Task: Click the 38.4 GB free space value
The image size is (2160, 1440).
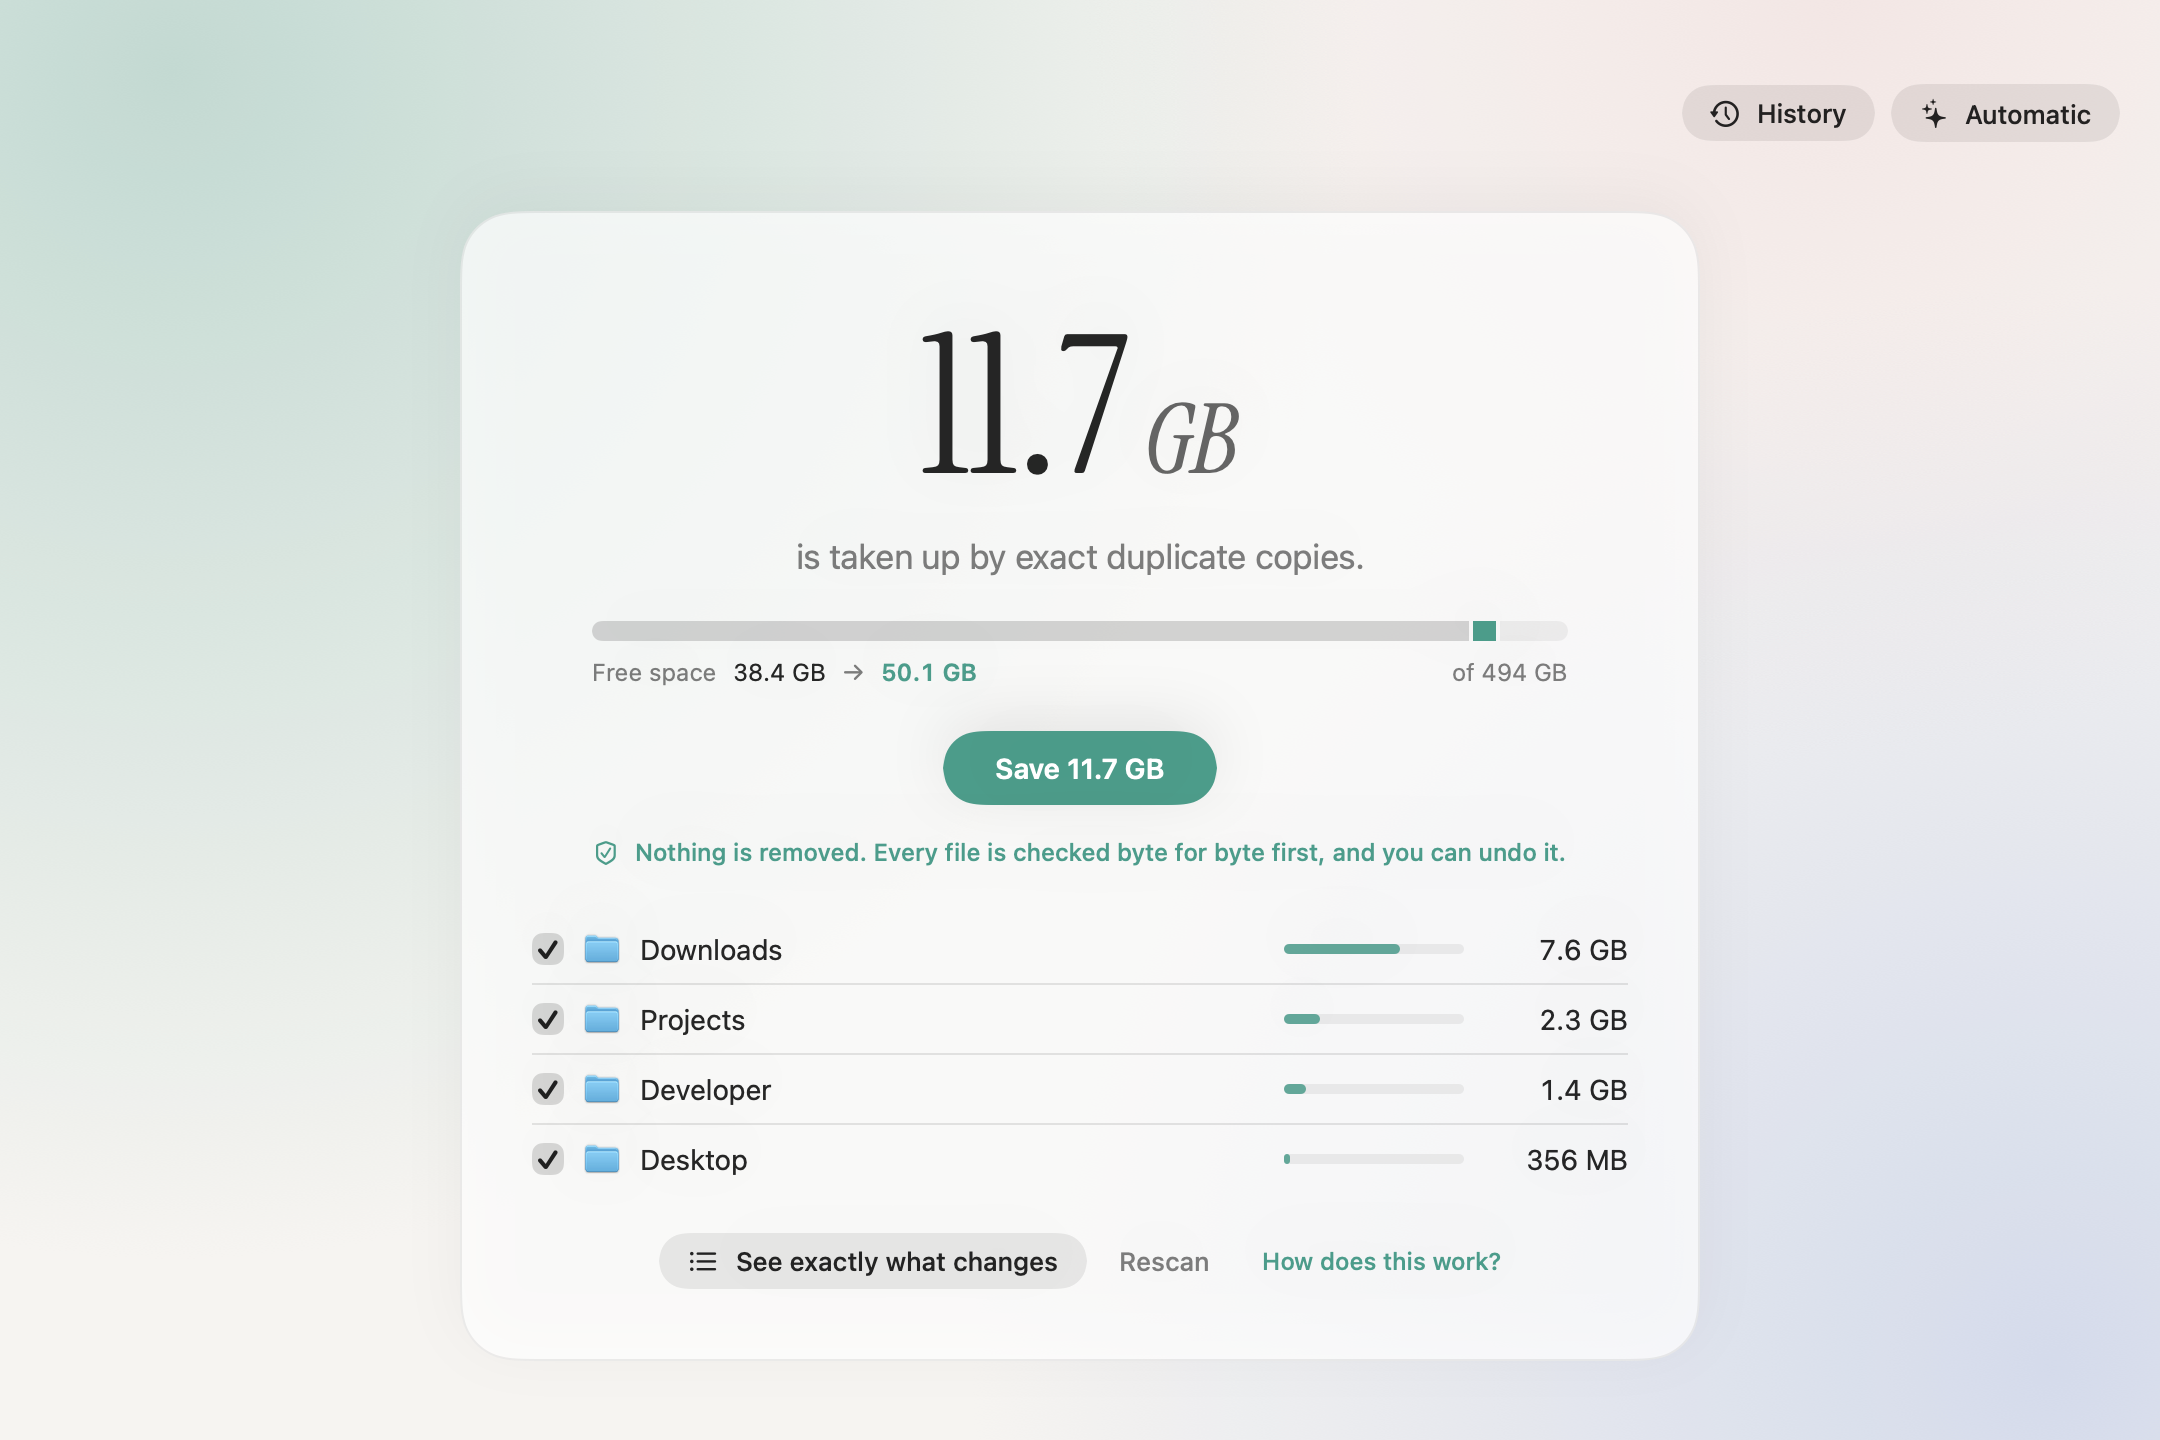Action: pyautogui.click(x=779, y=673)
